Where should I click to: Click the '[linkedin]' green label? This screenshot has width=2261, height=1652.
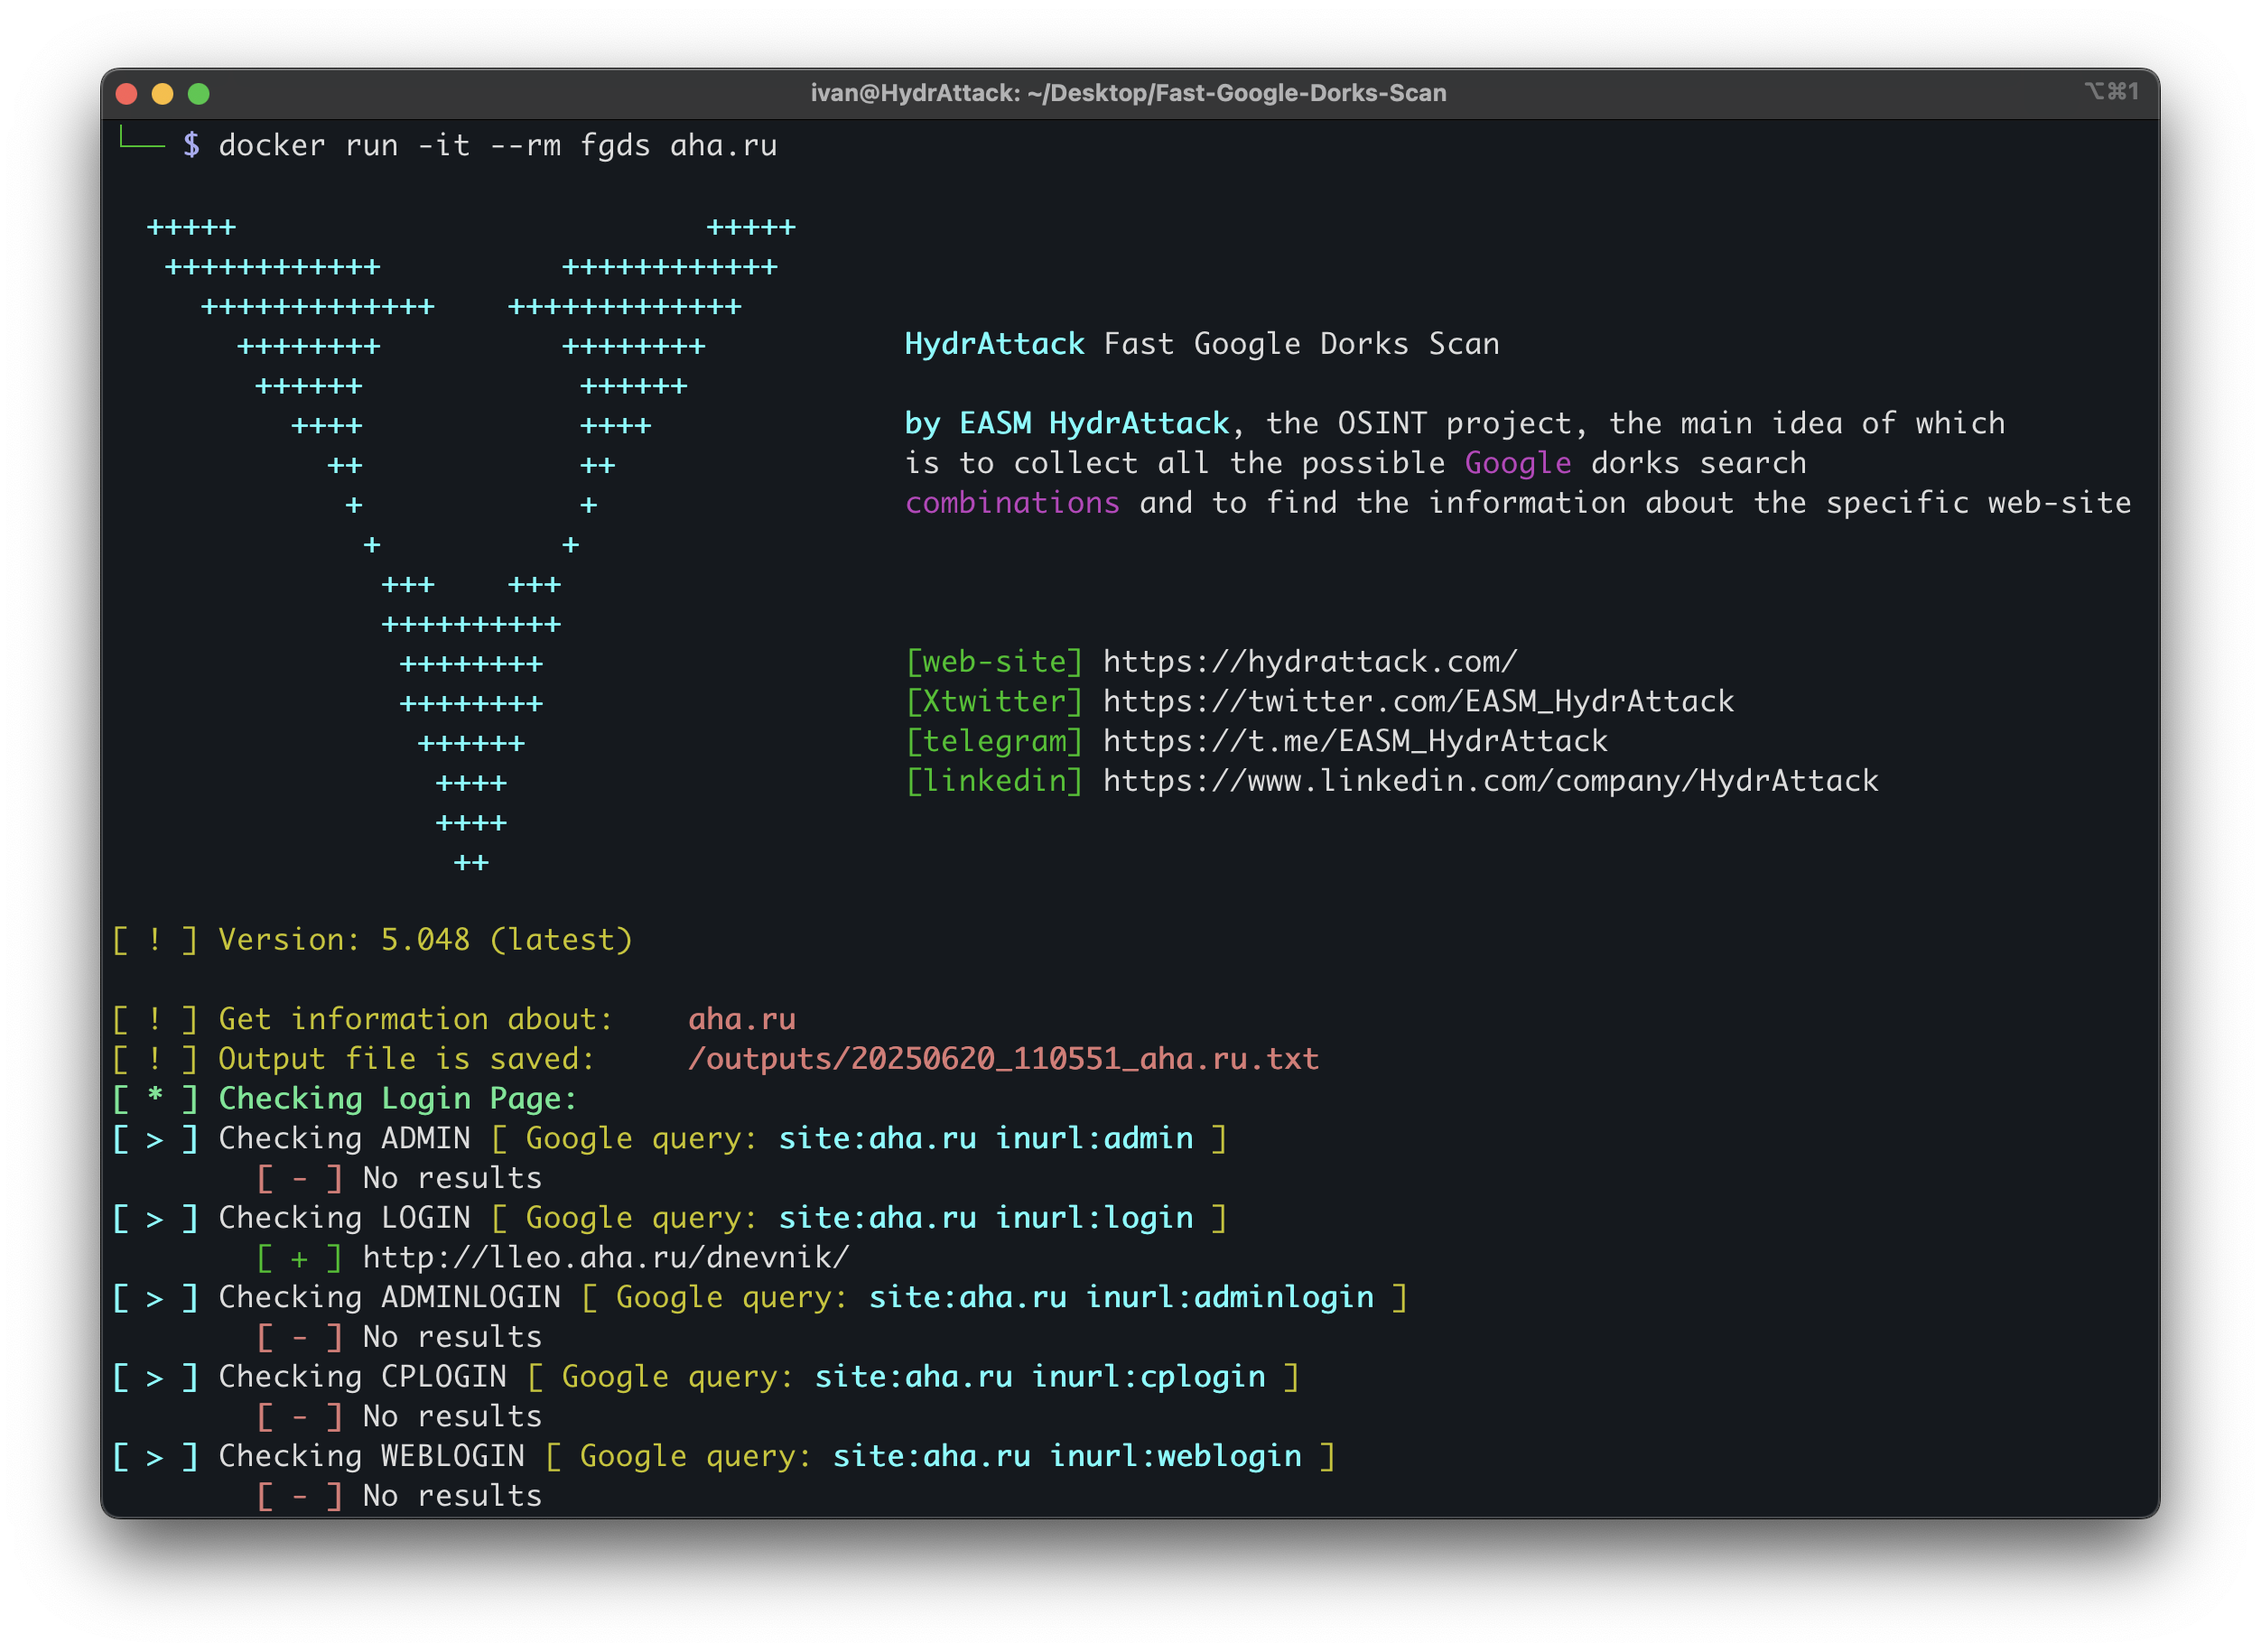(994, 782)
